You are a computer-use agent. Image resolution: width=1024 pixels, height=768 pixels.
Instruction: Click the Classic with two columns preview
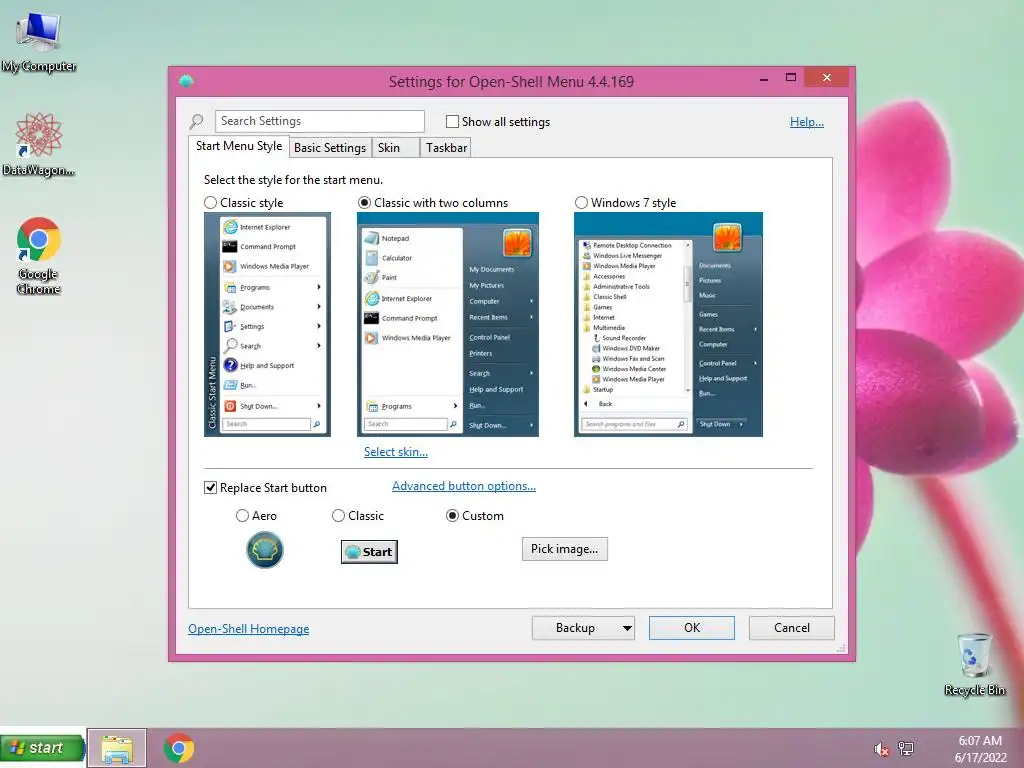click(x=448, y=325)
